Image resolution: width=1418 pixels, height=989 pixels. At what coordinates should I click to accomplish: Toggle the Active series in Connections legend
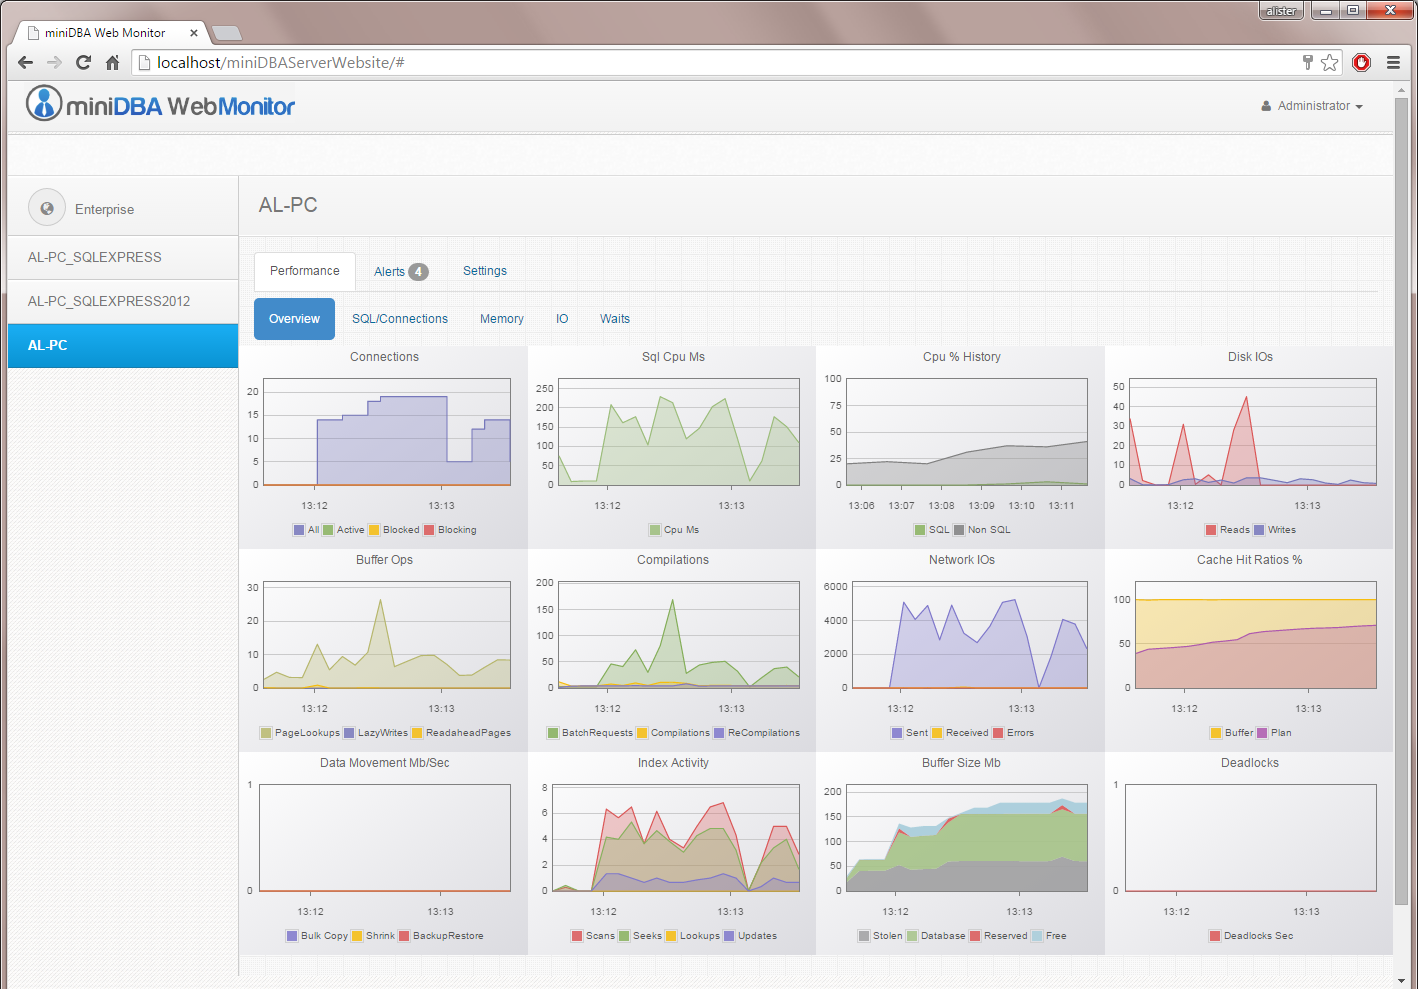pyautogui.click(x=343, y=530)
